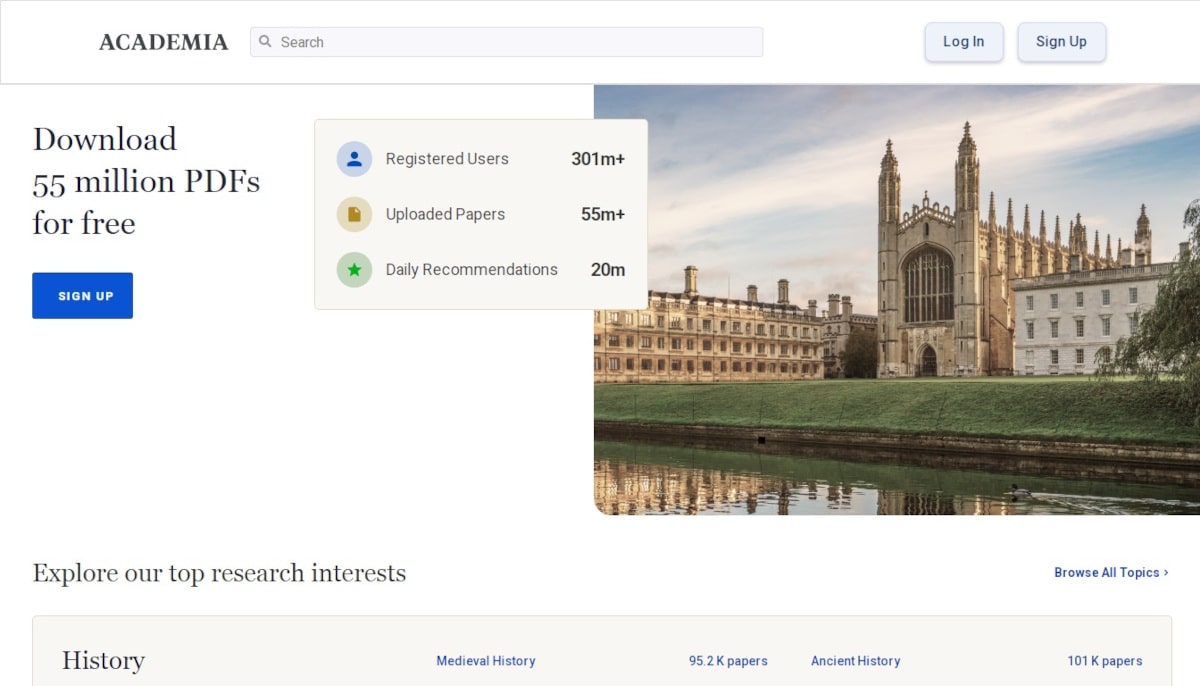Open the Ancient History topic link
Screen dimensions: 1200x686
(x=856, y=661)
